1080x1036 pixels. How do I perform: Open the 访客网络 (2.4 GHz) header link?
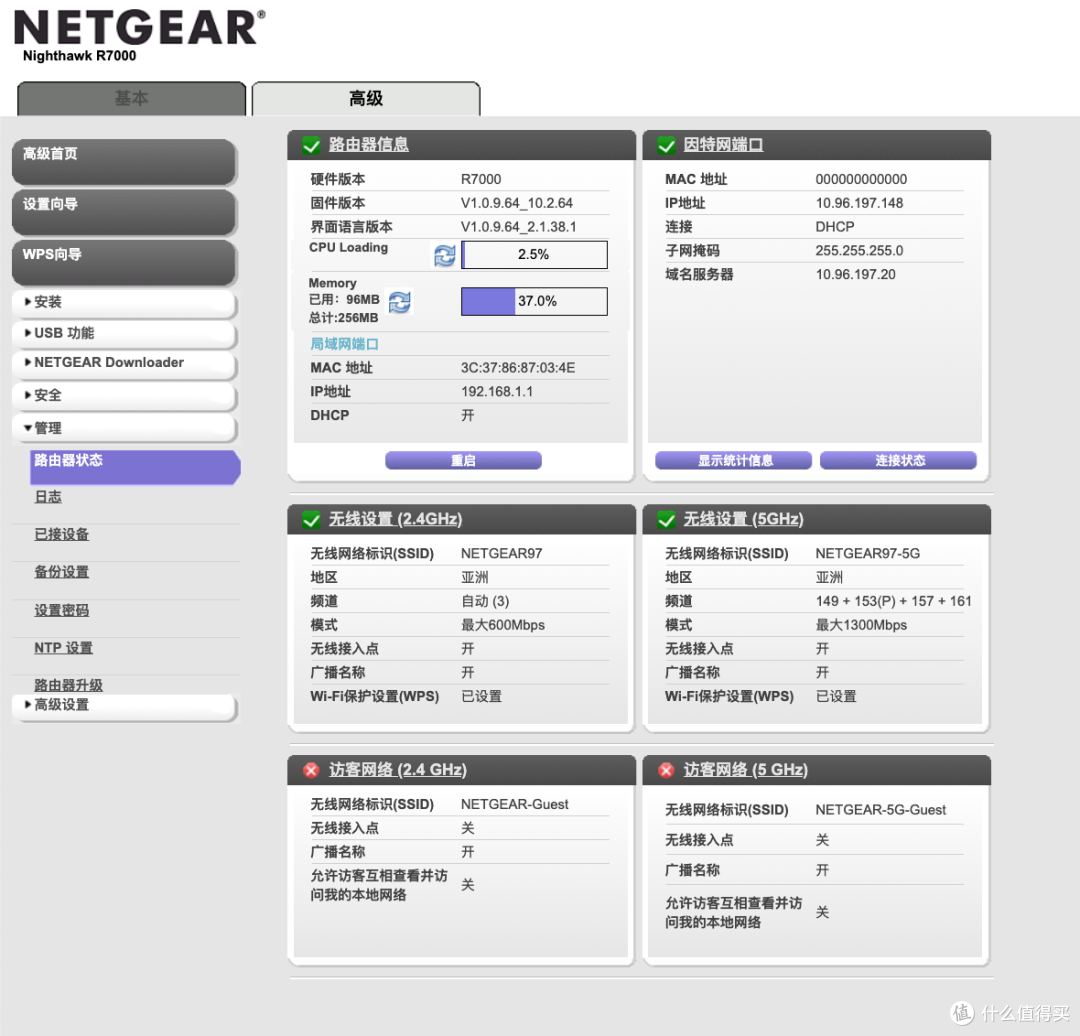(397, 769)
